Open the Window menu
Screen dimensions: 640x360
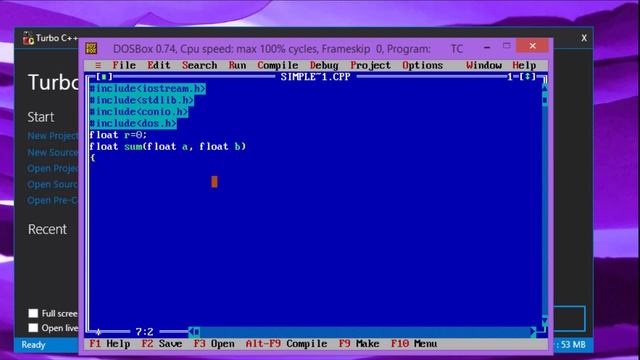click(484, 65)
